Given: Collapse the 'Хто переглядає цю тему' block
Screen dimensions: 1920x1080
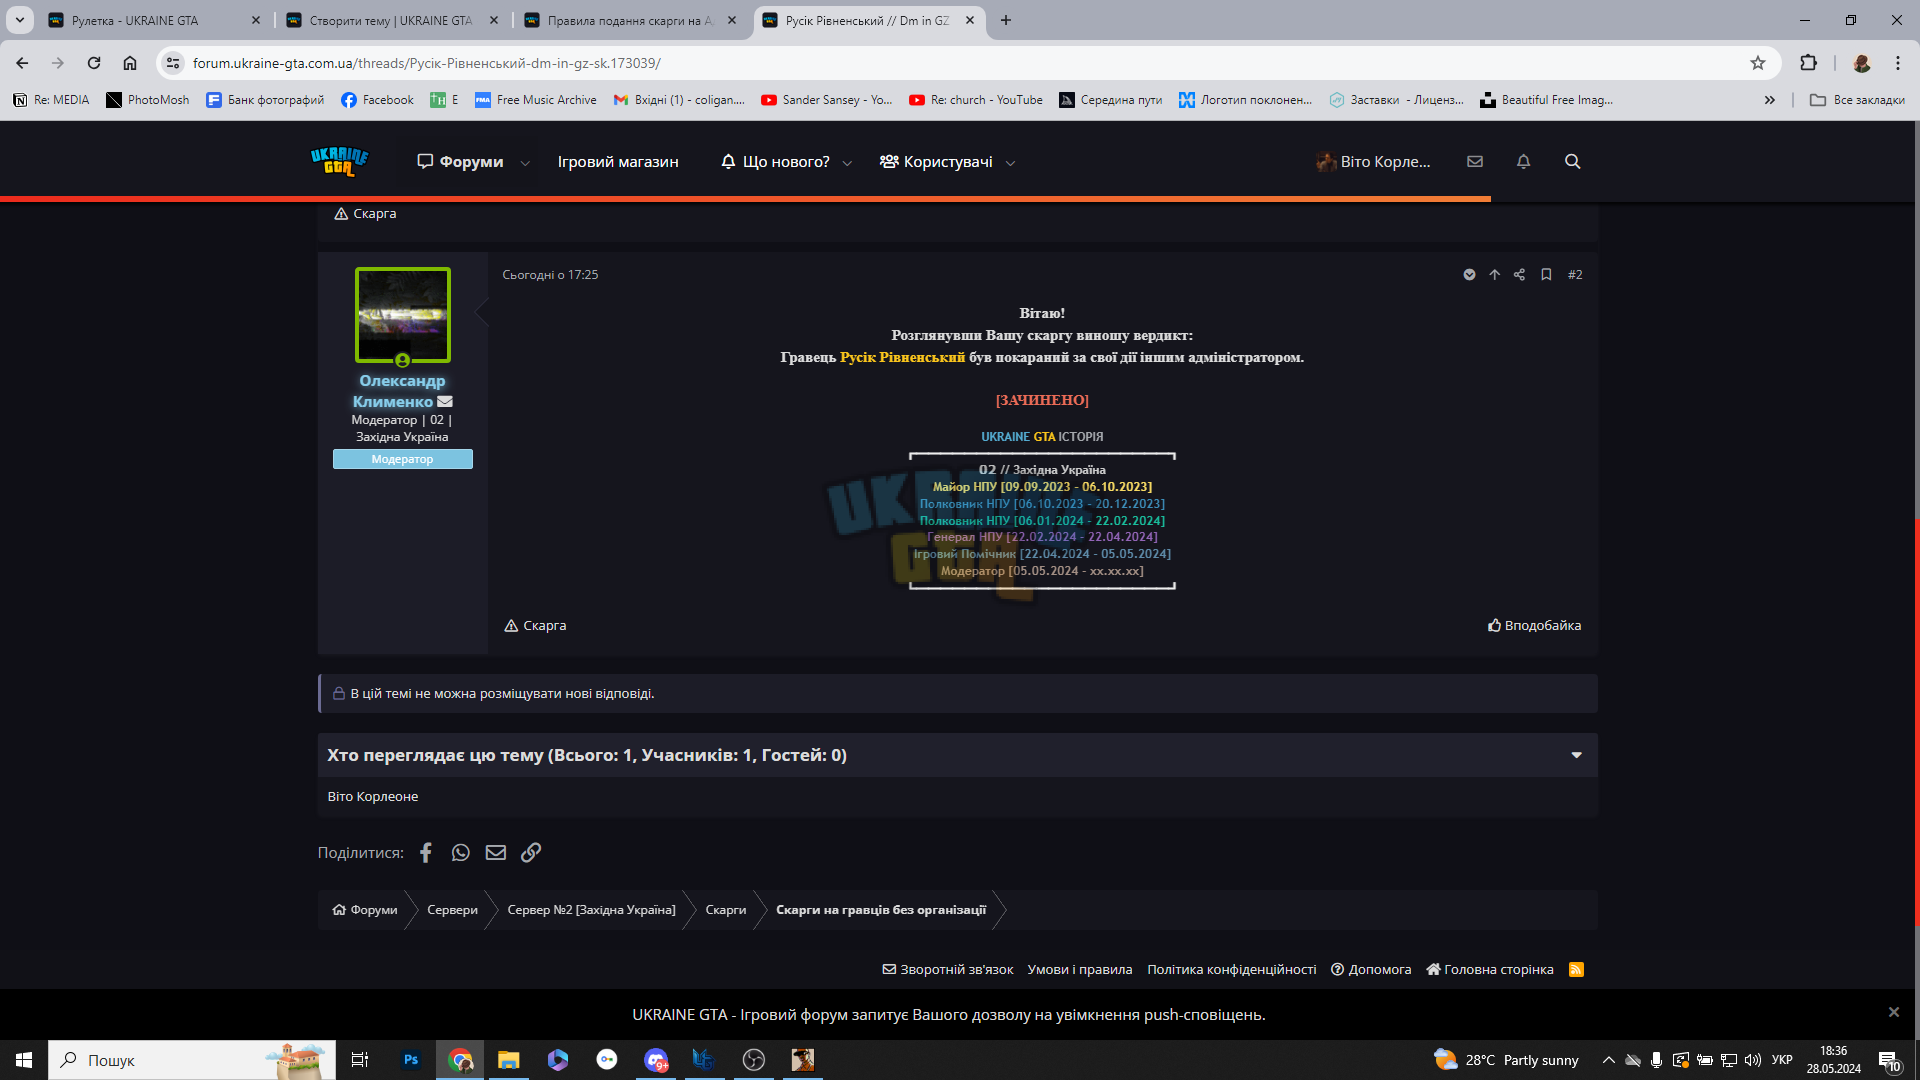Looking at the screenshot, I should point(1577,755).
